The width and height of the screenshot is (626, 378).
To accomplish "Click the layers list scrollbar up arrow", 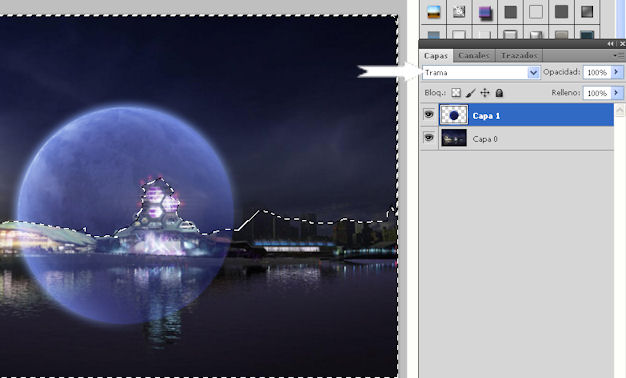I will click(x=619, y=110).
